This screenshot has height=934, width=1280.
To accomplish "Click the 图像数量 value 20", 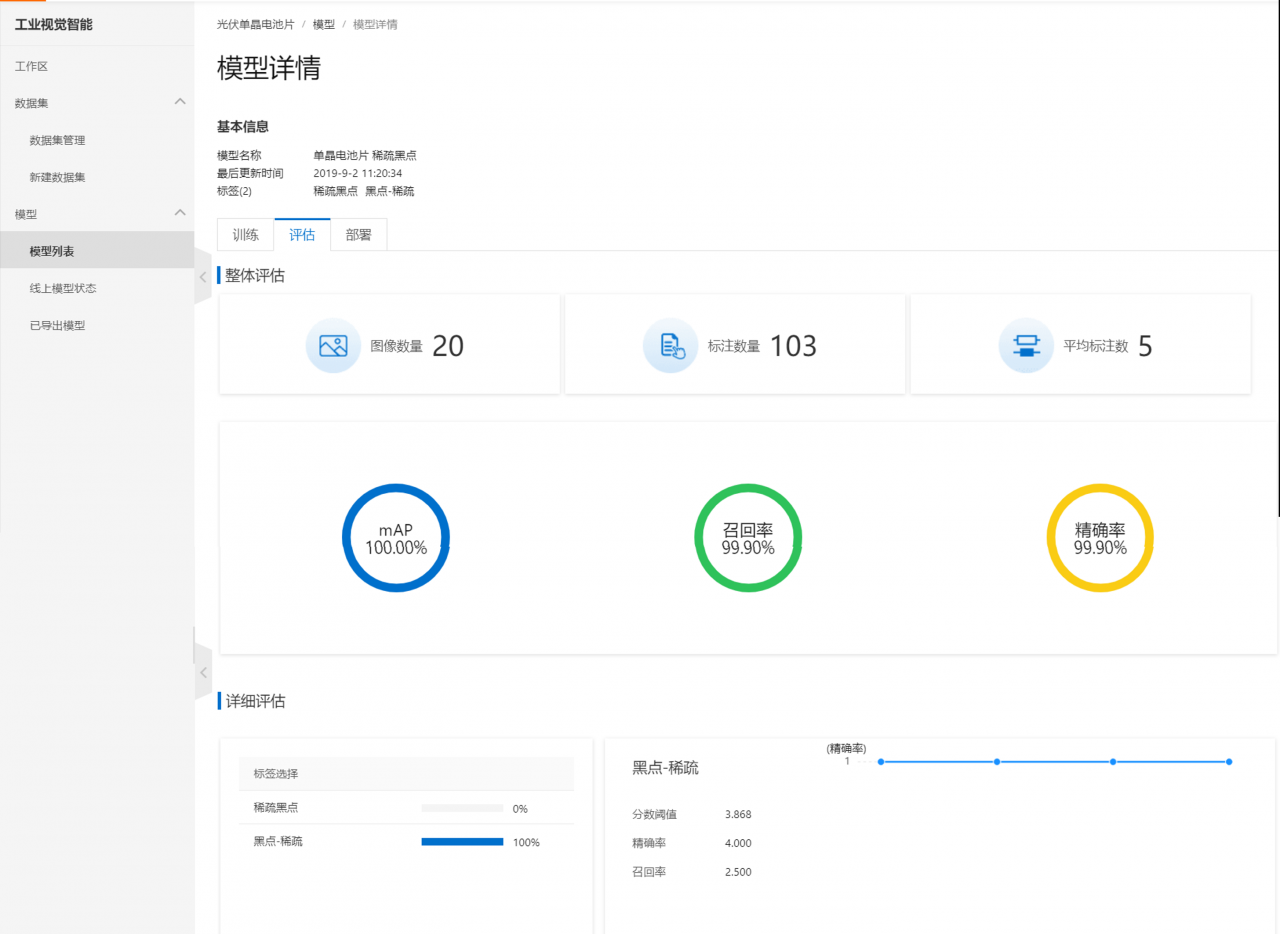I will 448,346.
